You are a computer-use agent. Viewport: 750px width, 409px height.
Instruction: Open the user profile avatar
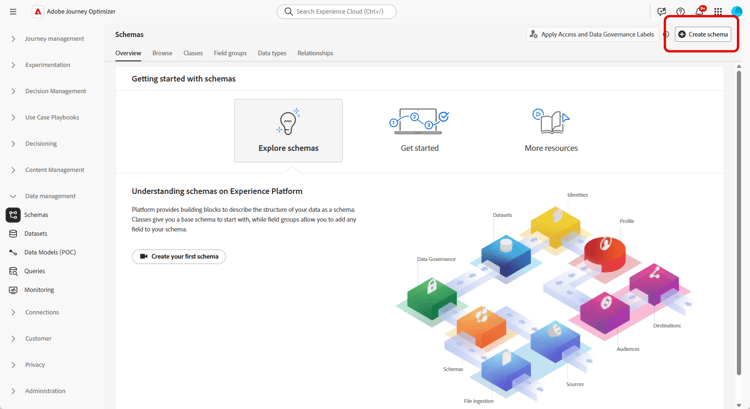click(x=737, y=11)
